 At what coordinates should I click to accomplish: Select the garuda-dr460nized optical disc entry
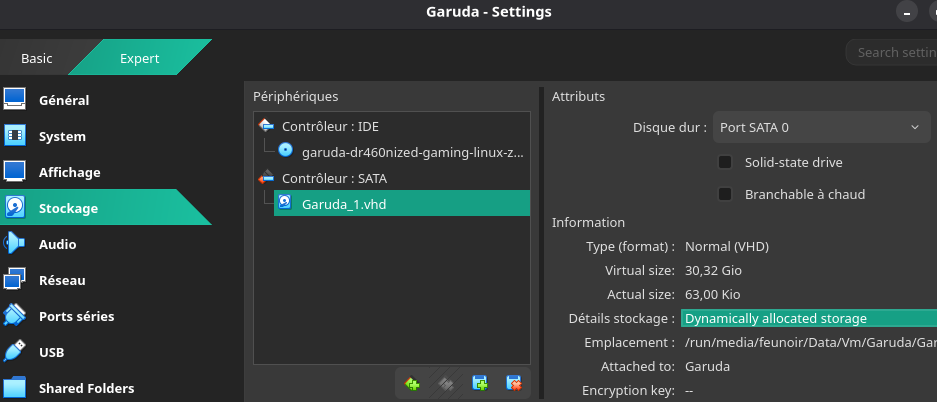coord(412,152)
